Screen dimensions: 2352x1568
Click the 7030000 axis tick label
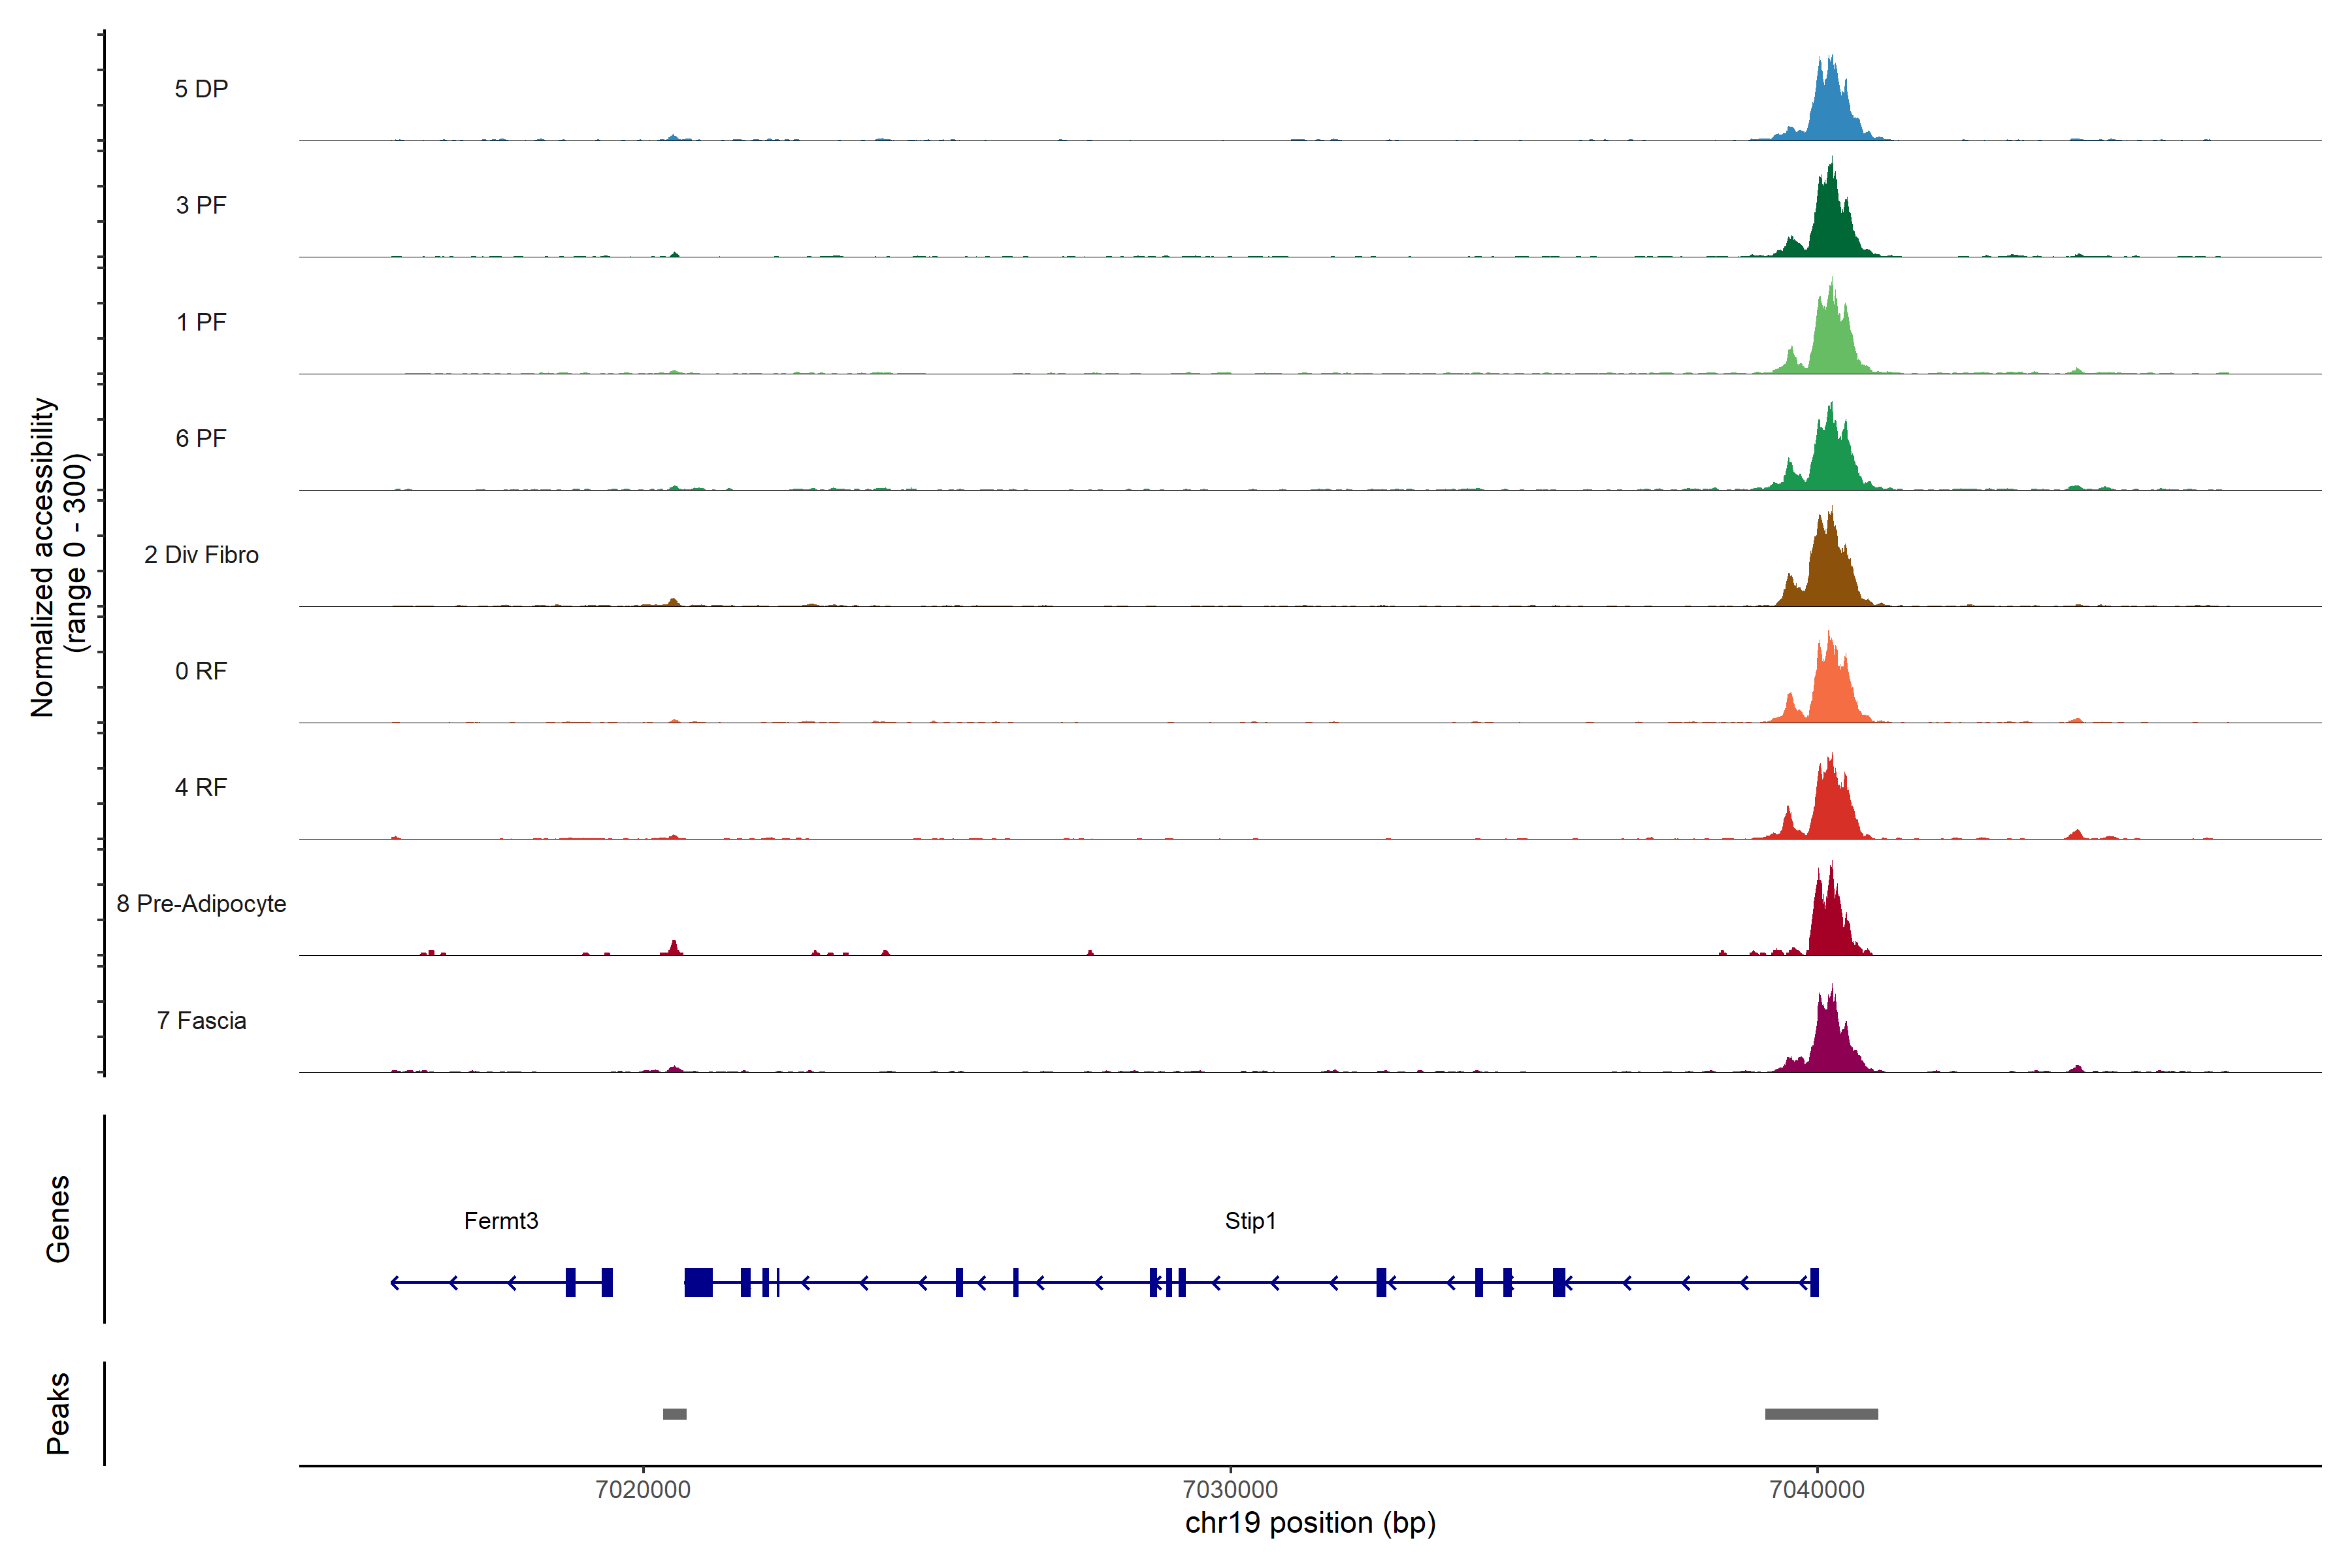pos(1230,1490)
